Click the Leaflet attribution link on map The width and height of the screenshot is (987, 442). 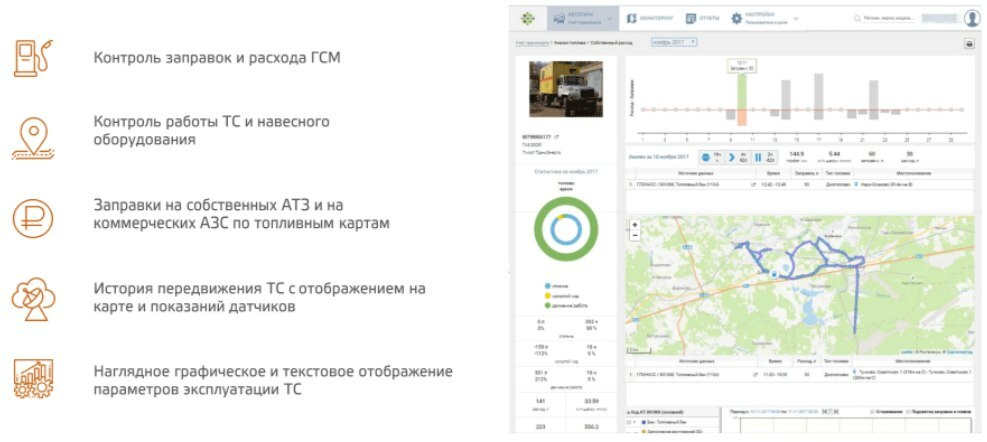(x=907, y=352)
